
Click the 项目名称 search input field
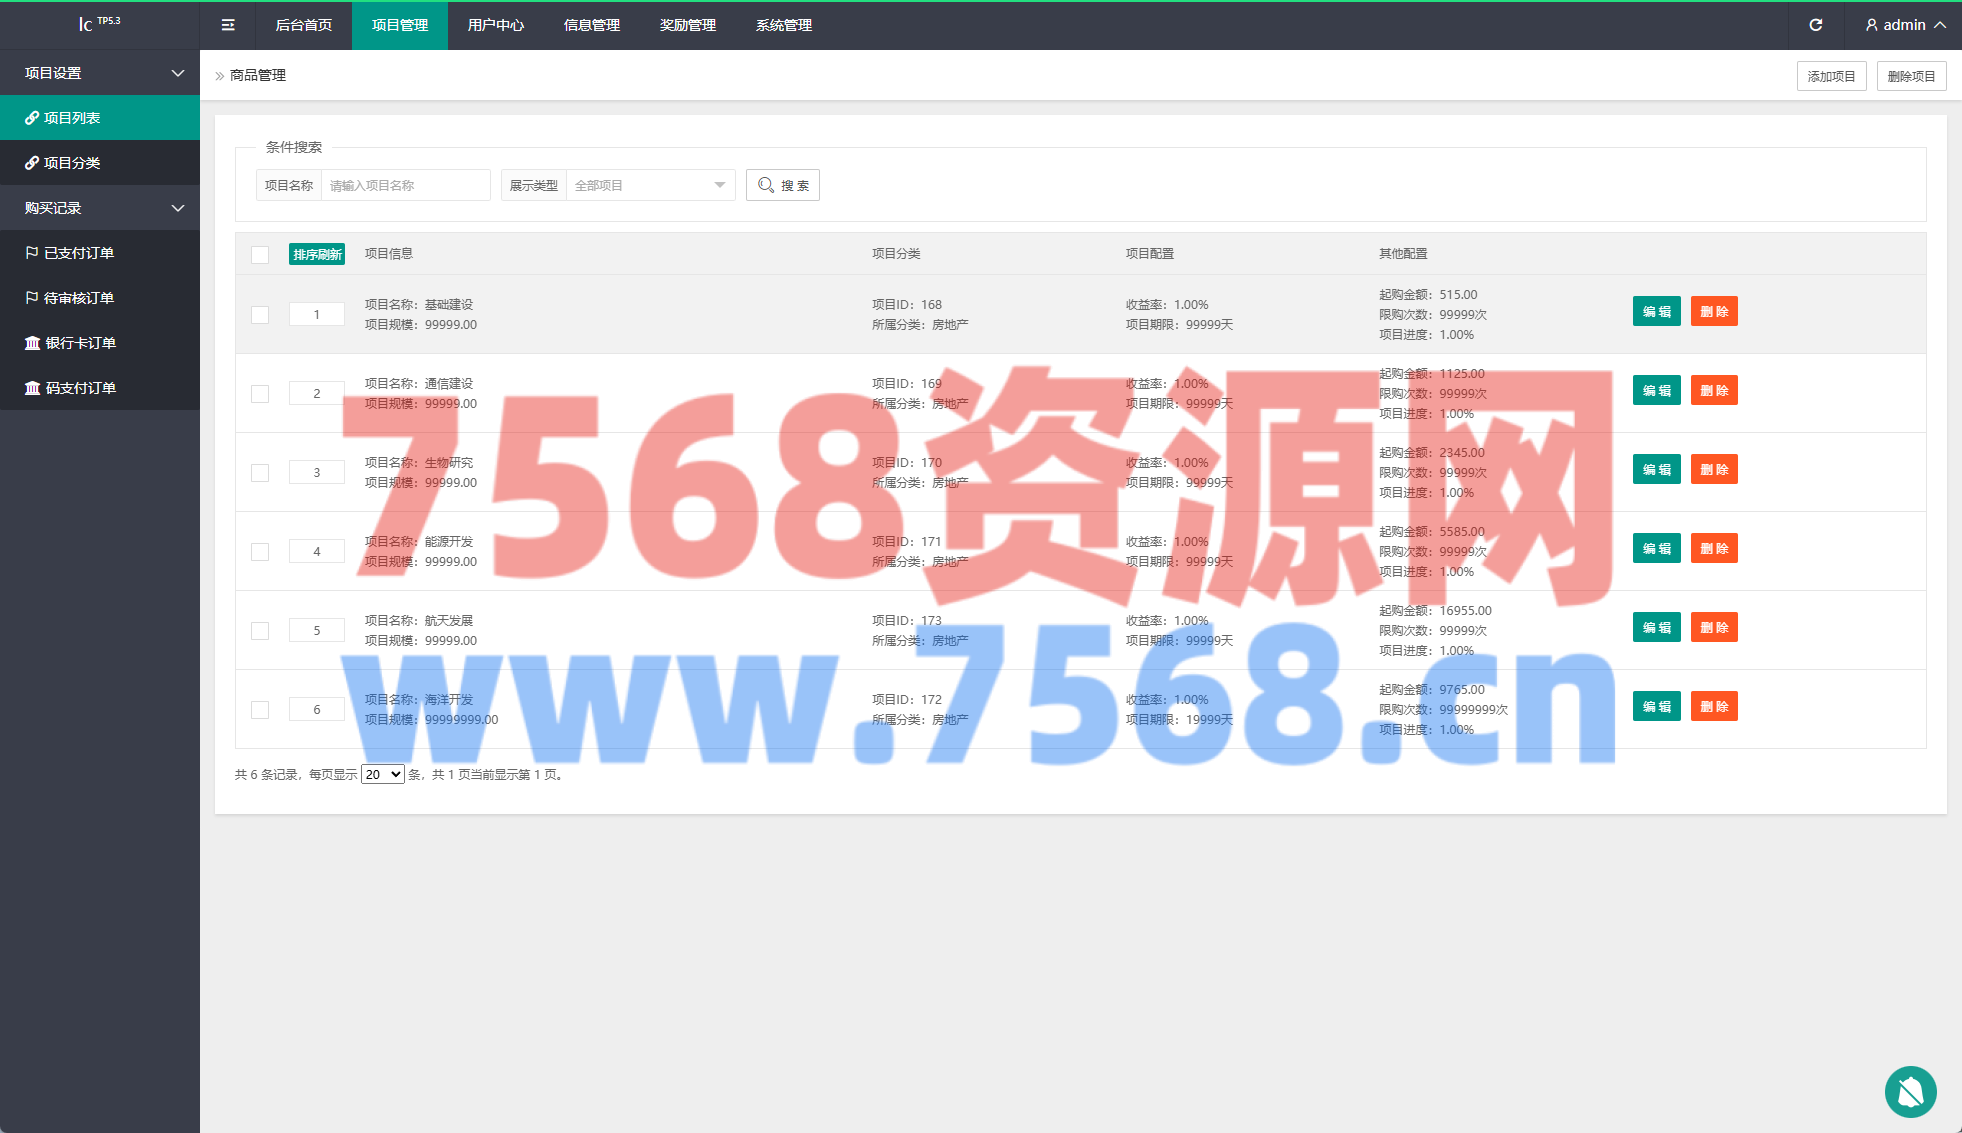[405, 185]
